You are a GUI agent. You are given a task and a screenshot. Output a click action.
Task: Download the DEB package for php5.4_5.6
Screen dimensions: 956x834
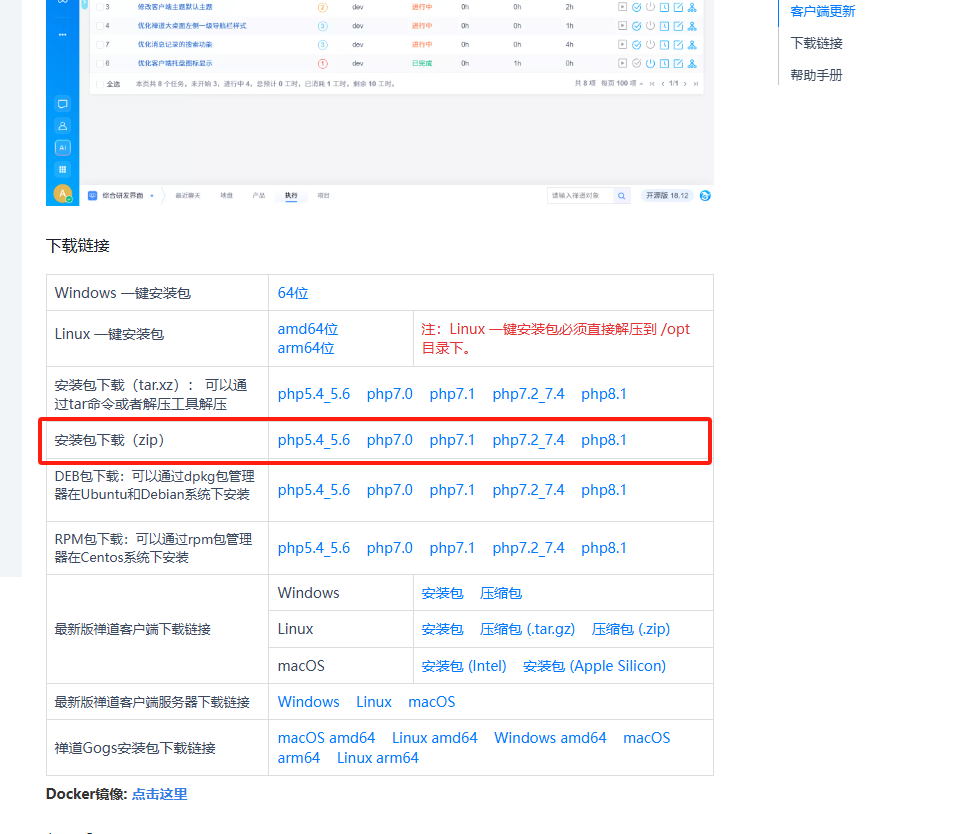coord(314,490)
